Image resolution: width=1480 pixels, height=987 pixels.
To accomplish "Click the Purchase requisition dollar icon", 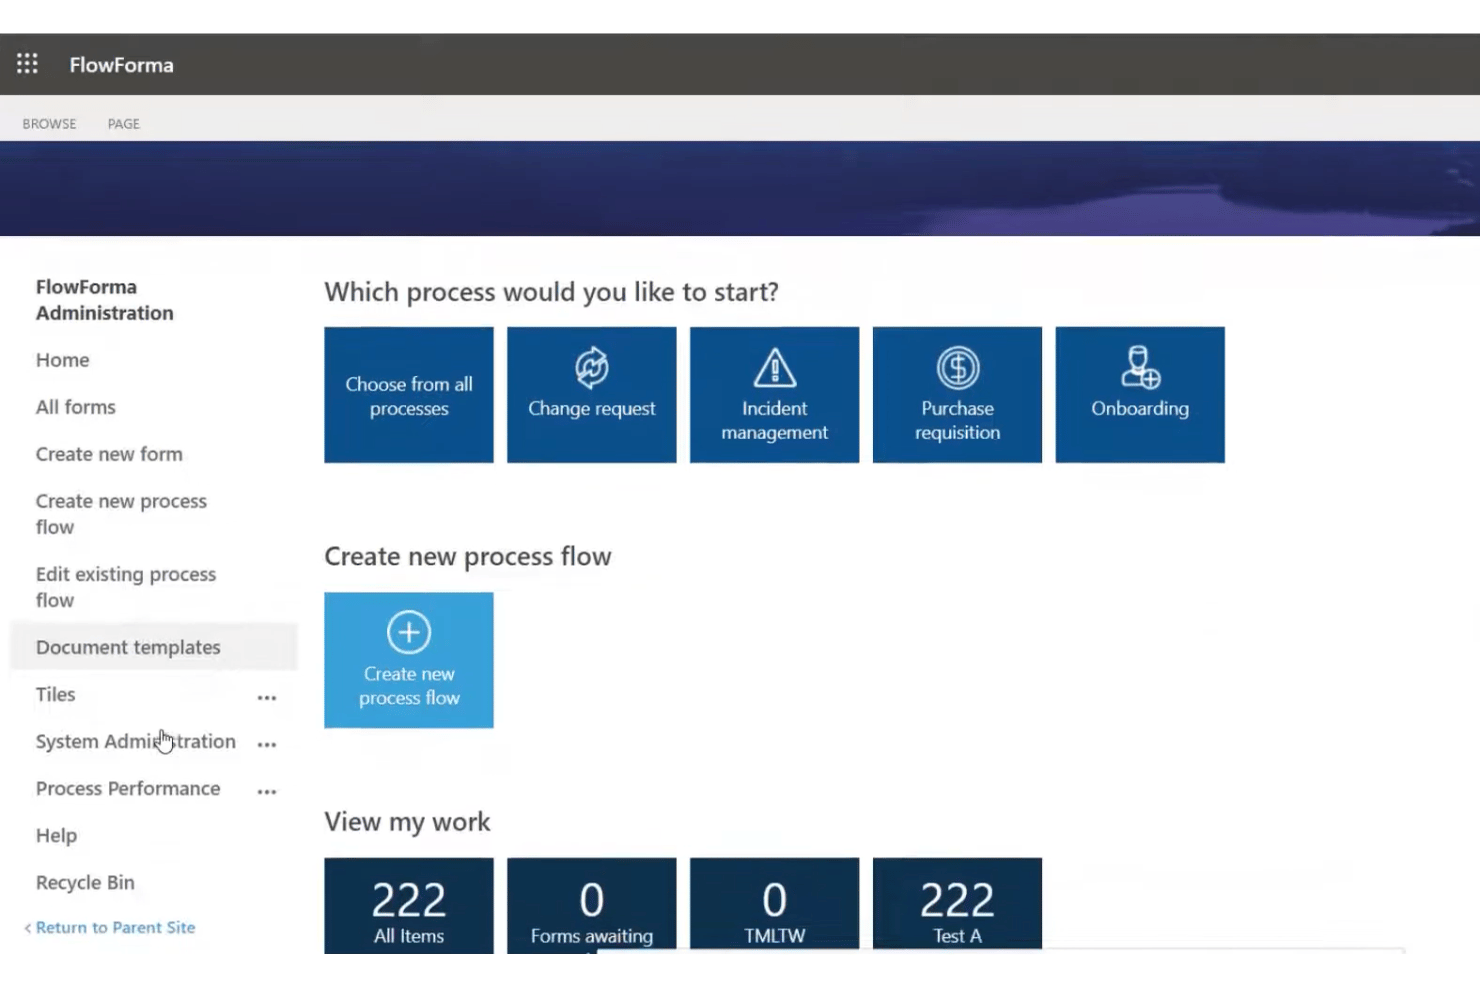I will [x=958, y=368].
